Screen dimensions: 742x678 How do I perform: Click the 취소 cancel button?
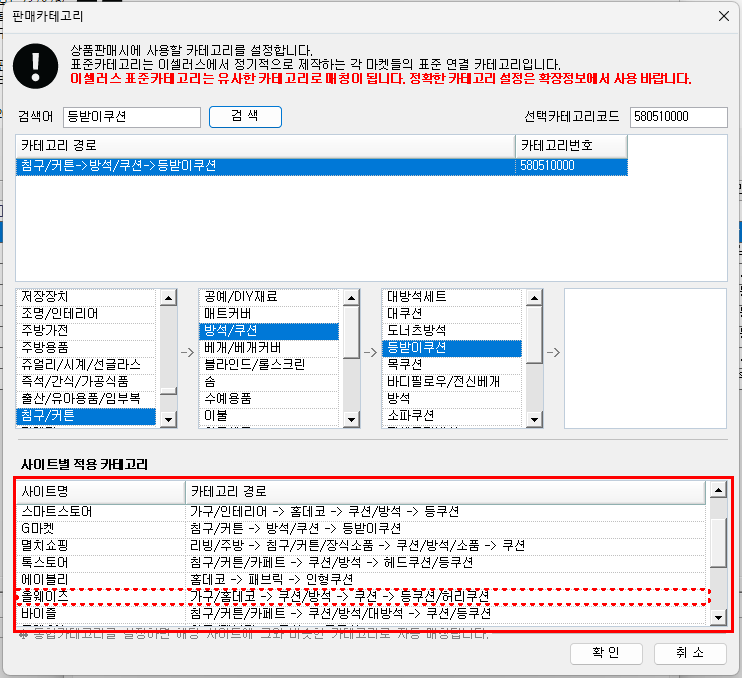coord(689,653)
